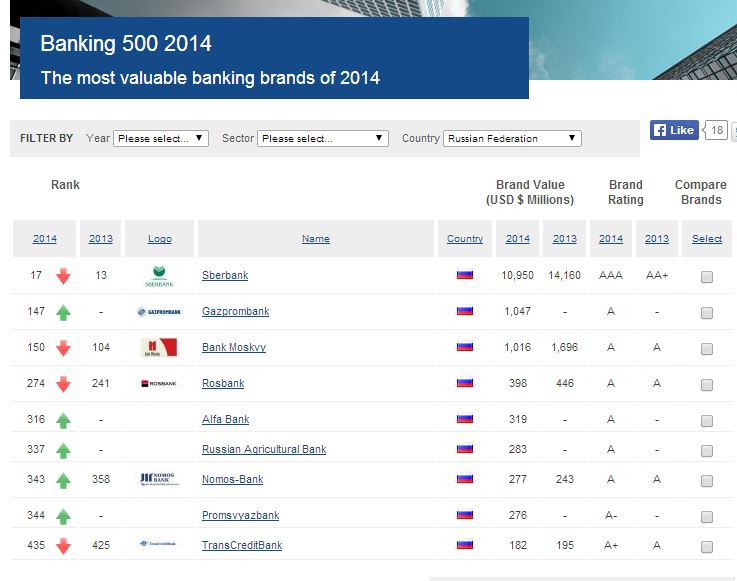This screenshot has height=581, width=737.
Task: Click the Russian flag in Bank Moskvy row
Action: pyautogui.click(x=465, y=347)
